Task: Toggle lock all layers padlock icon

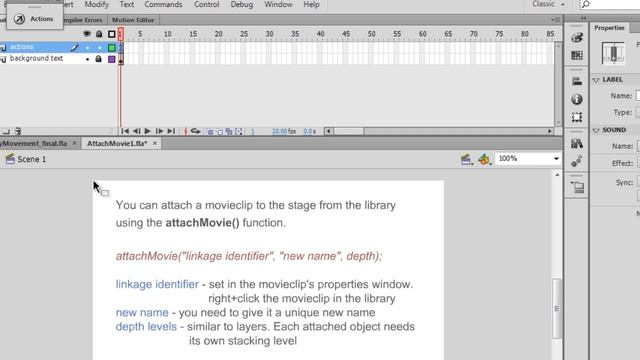Action: coord(99,34)
